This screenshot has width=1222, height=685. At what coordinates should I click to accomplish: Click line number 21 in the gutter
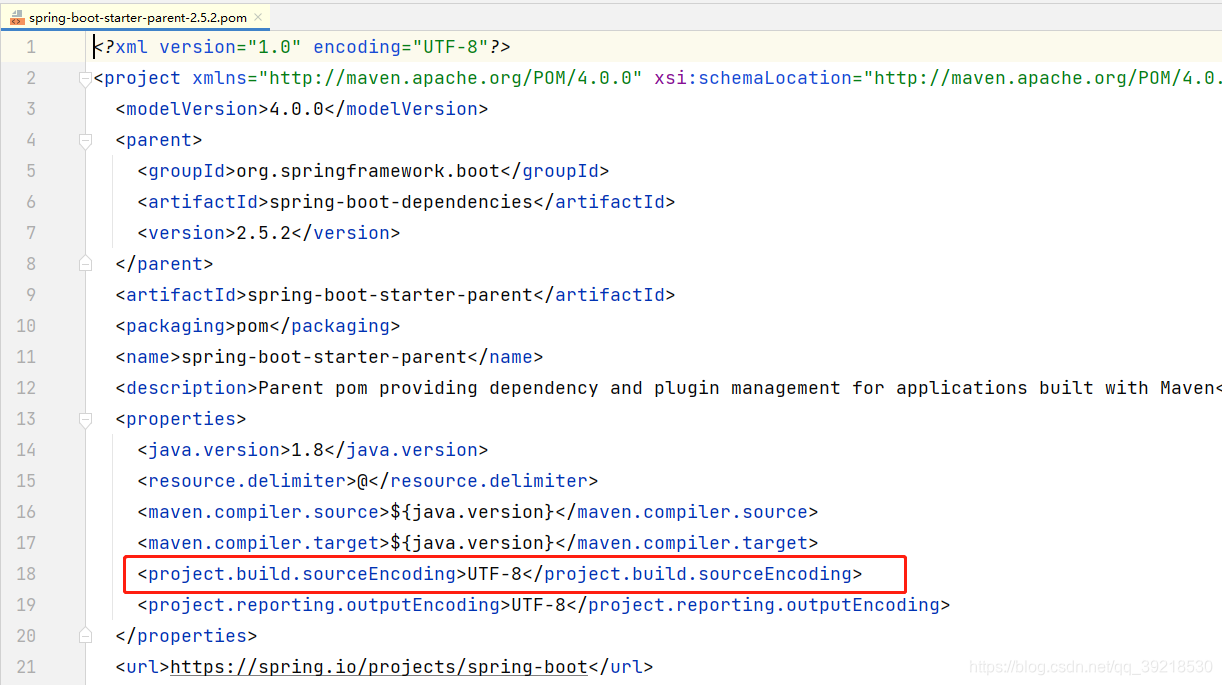pyautogui.click(x=26, y=668)
